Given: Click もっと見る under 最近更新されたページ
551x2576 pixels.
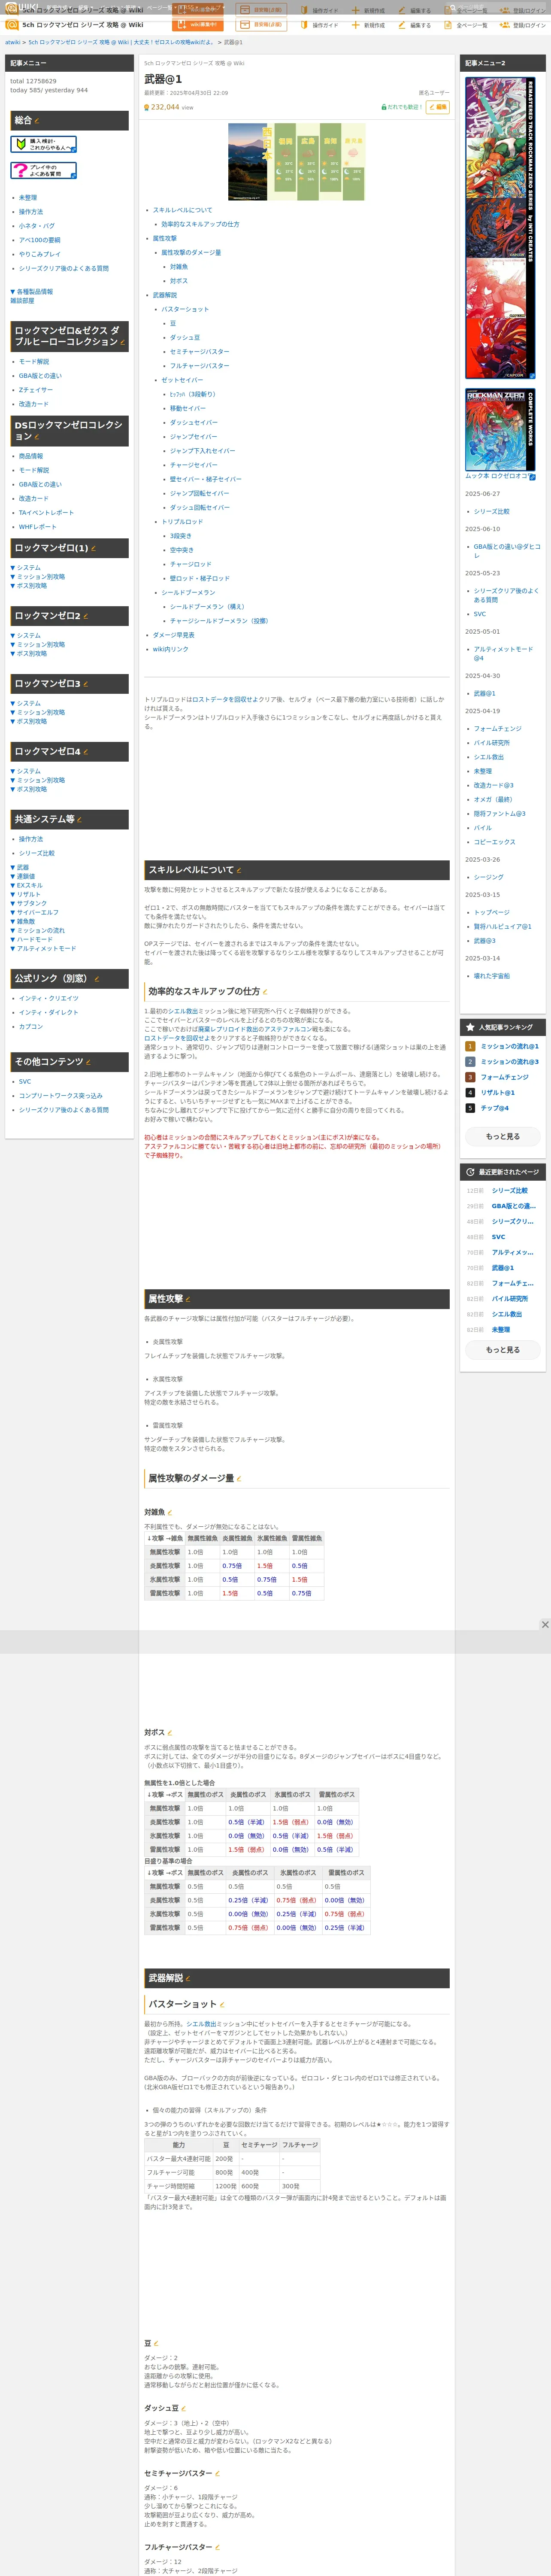Looking at the screenshot, I should click(503, 1349).
